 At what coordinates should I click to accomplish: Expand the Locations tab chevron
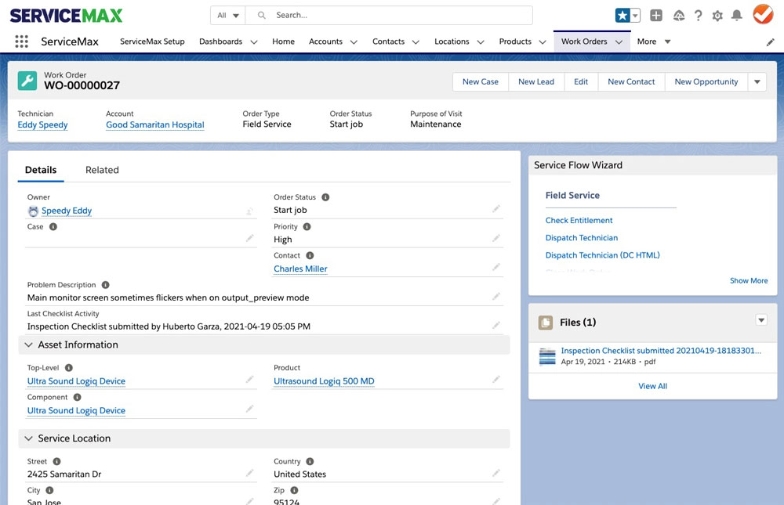tap(480, 42)
